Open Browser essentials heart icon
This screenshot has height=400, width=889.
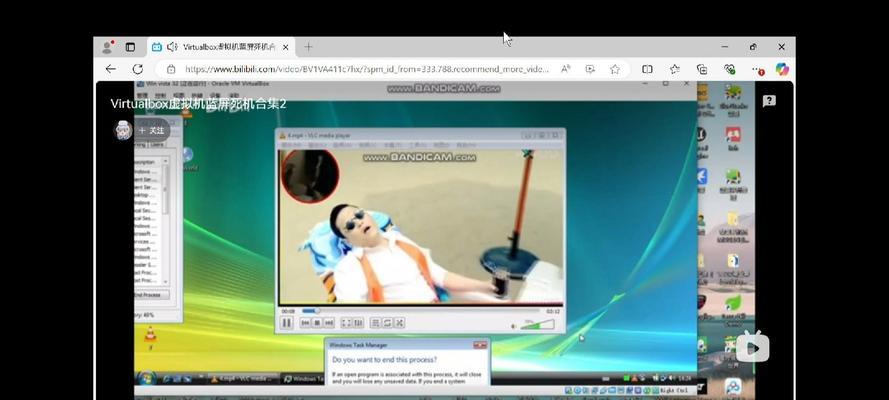coord(730,69)
